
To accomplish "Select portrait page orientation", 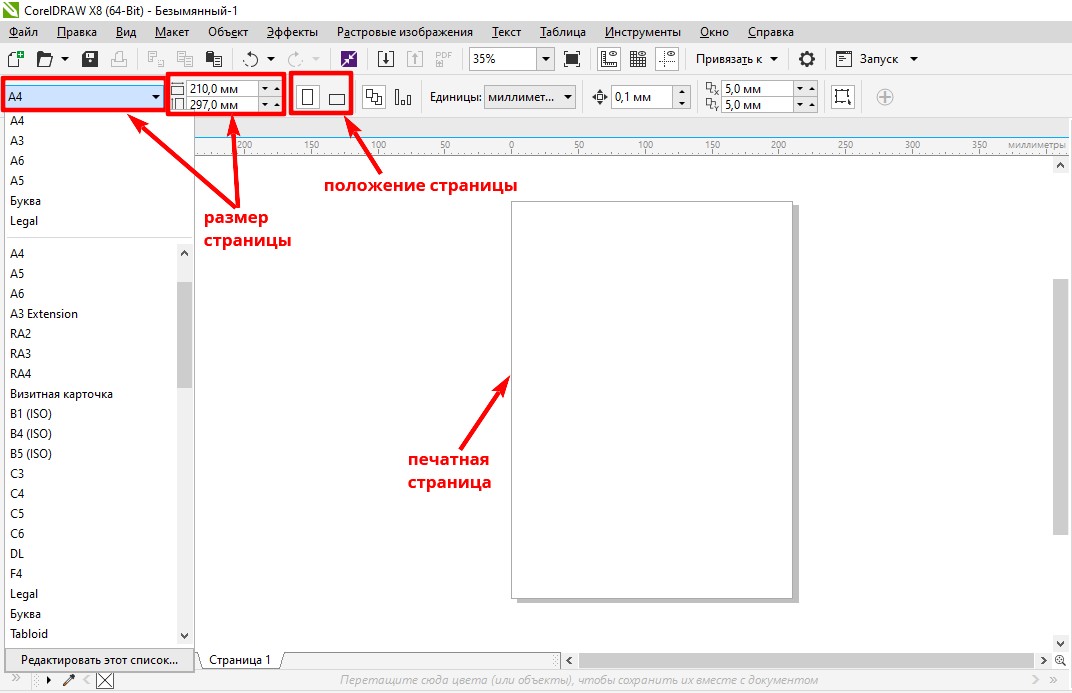I will (308, 97).
